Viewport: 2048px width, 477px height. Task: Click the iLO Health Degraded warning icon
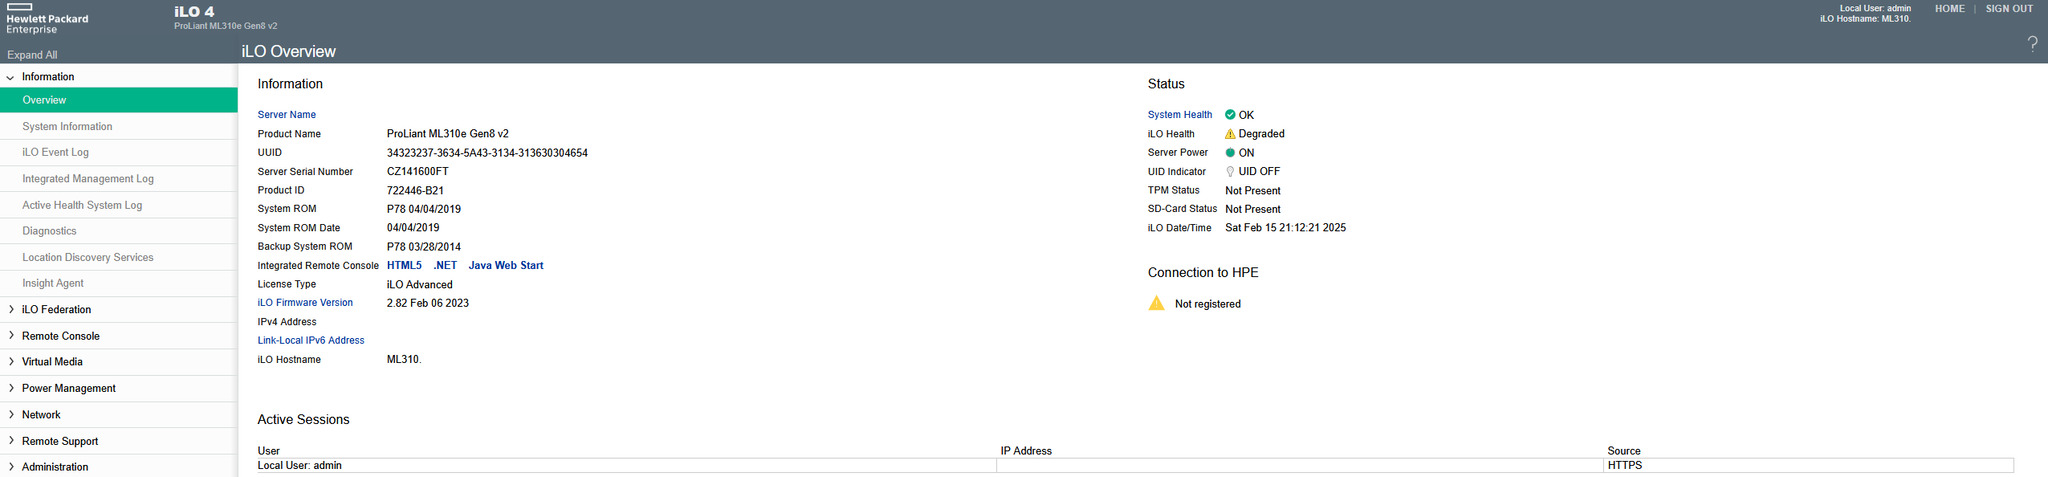pos(1230,134)
